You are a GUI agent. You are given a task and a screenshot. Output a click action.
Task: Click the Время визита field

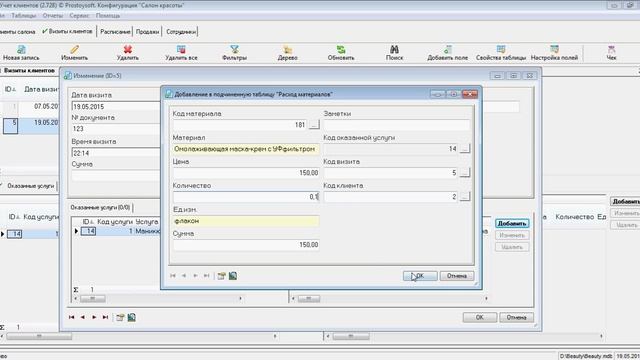coord(116,153)
